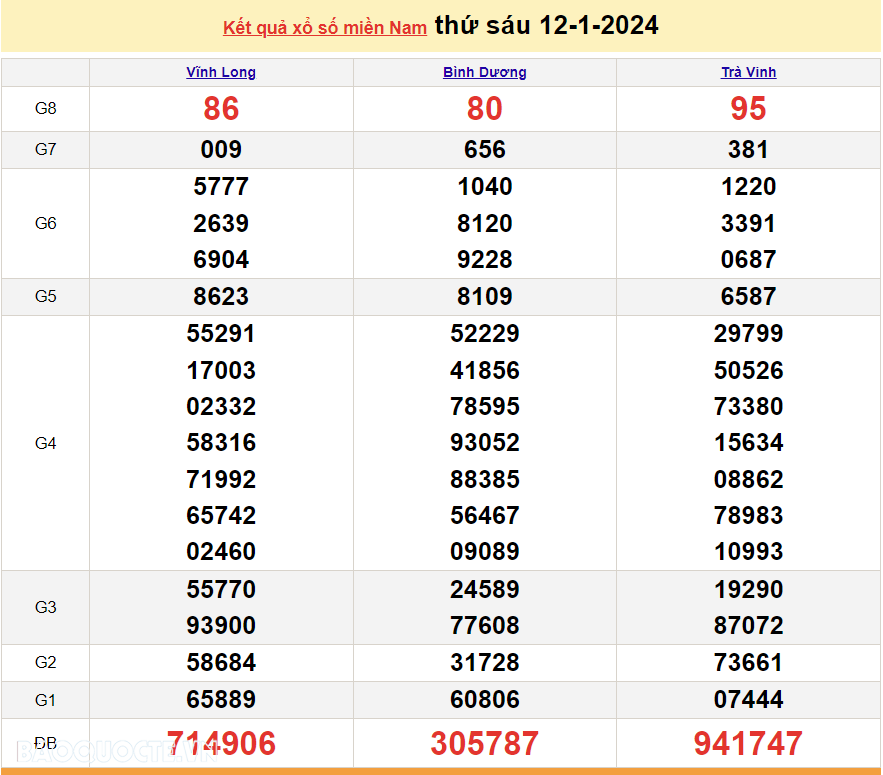Image resolution: width=883 pixels, height=775 pixels.
Task: Select the G6 number 8120
Action: (485, 224)
